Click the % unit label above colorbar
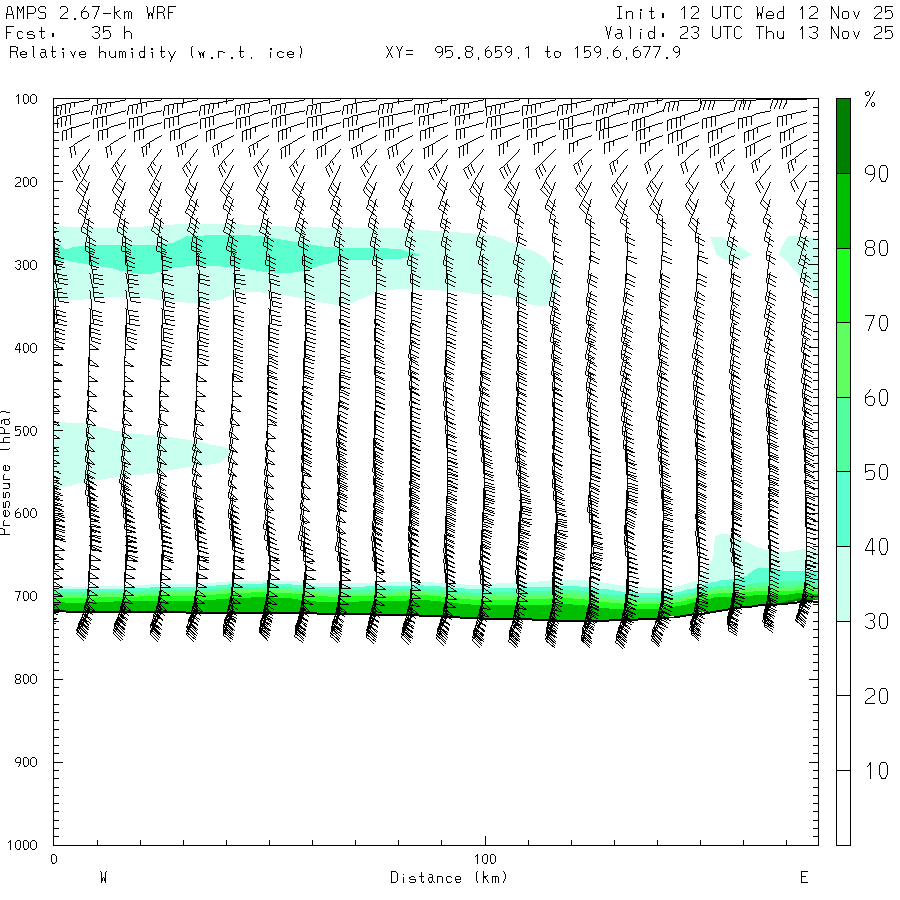This screenshot has height=900, width=900. [x=870, y=100]
